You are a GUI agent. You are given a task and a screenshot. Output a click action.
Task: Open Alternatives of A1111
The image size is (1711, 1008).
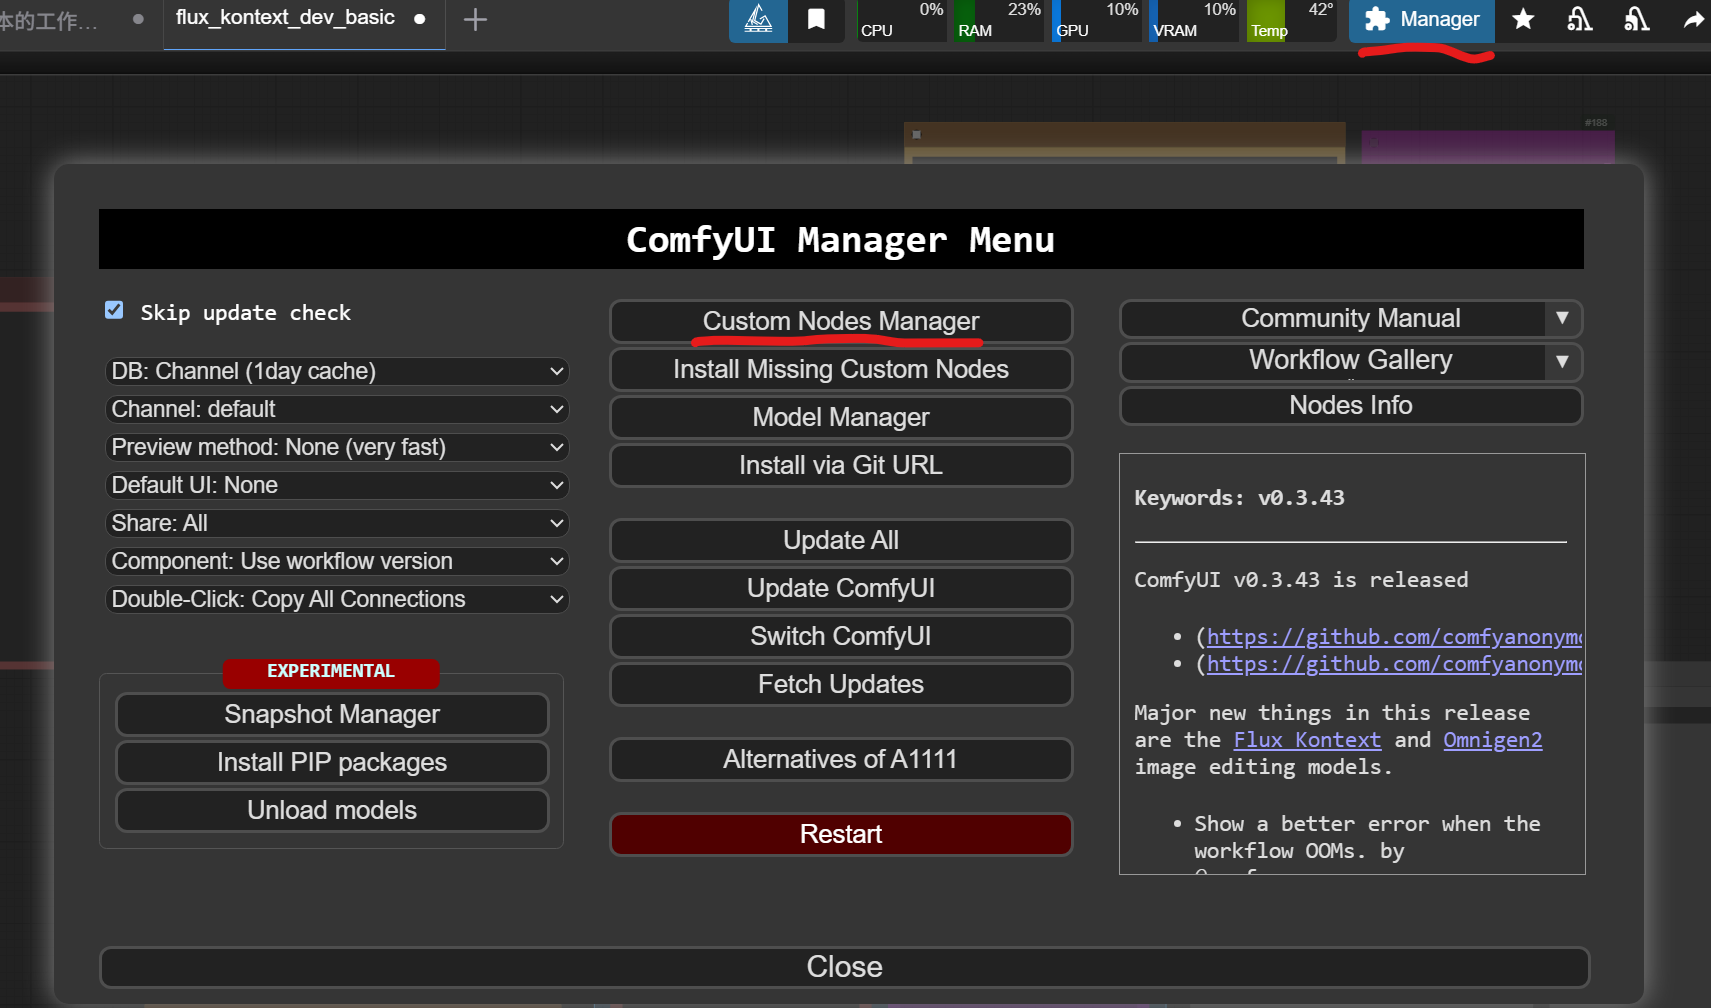point(841,759)
